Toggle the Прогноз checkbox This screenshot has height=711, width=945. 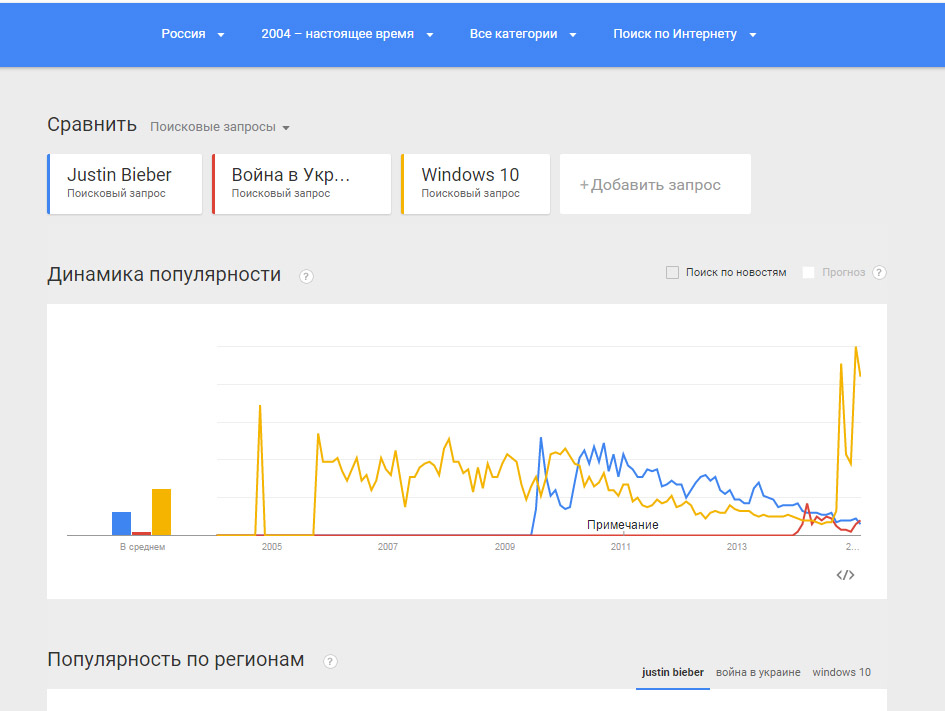click(808, 272)
